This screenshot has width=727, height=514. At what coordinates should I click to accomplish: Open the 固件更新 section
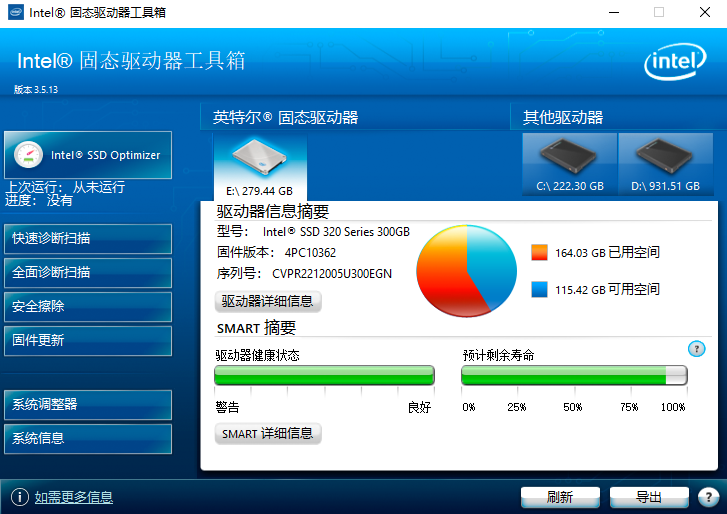coord(86,340)
